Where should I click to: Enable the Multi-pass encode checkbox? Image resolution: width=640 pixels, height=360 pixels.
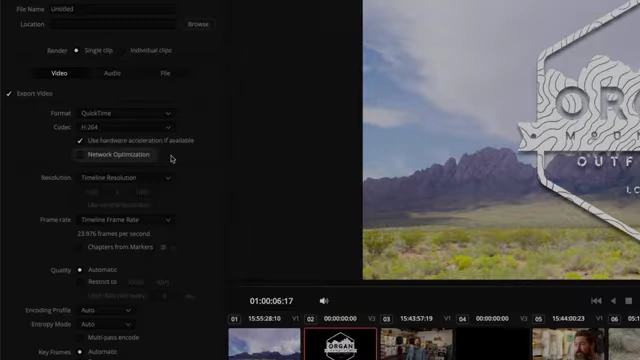[80, 338]
